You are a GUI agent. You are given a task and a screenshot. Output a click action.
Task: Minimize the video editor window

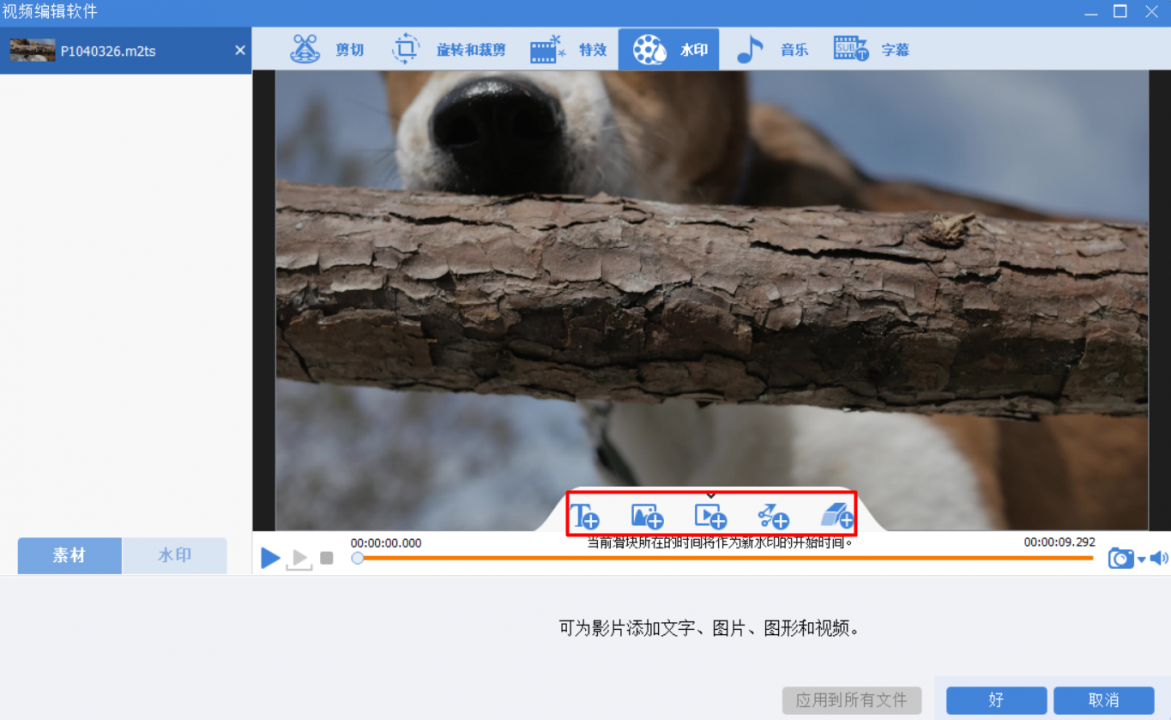coord(1091,12)
